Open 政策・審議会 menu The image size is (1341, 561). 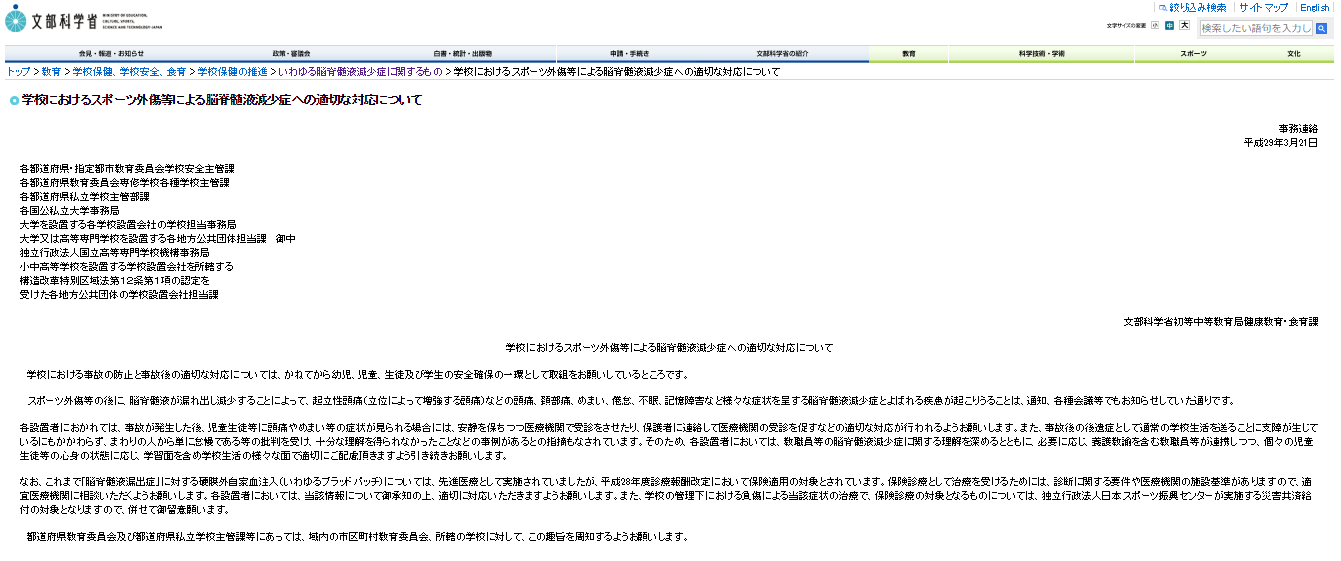291,54
